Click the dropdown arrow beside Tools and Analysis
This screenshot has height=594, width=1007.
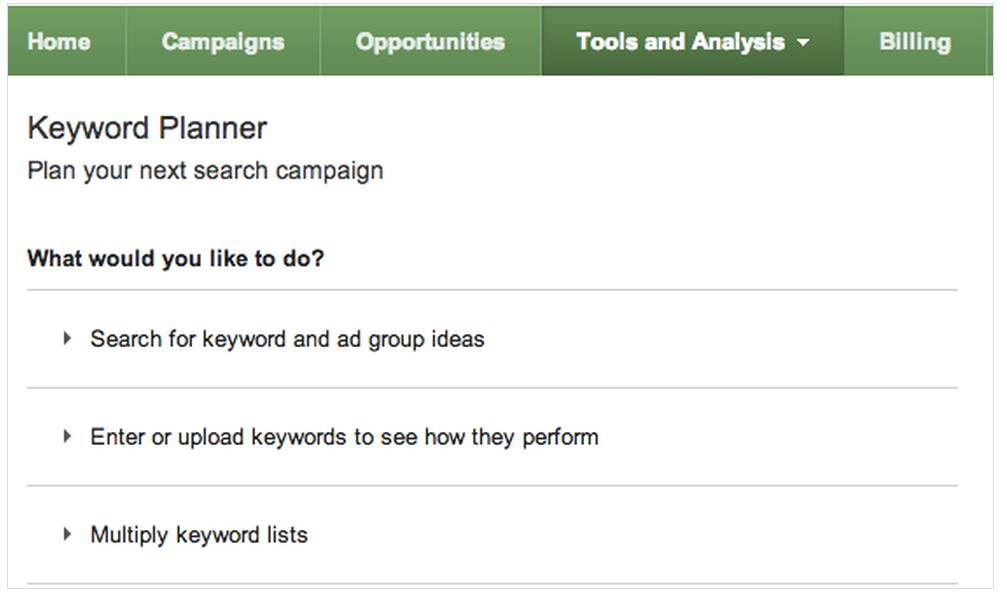(x=803, y=43)
